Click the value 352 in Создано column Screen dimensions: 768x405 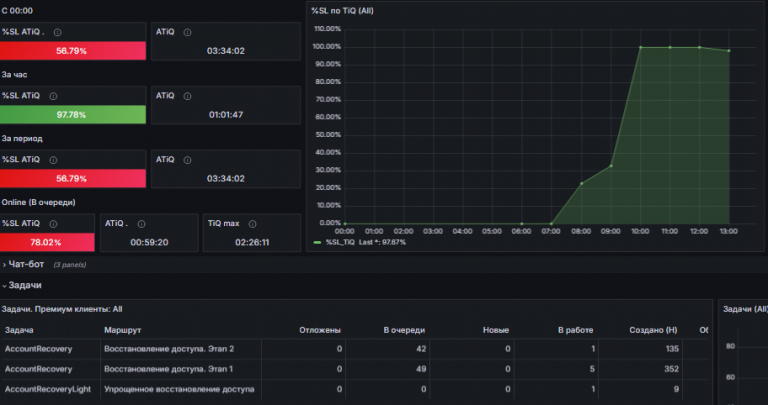click(672, 369)
